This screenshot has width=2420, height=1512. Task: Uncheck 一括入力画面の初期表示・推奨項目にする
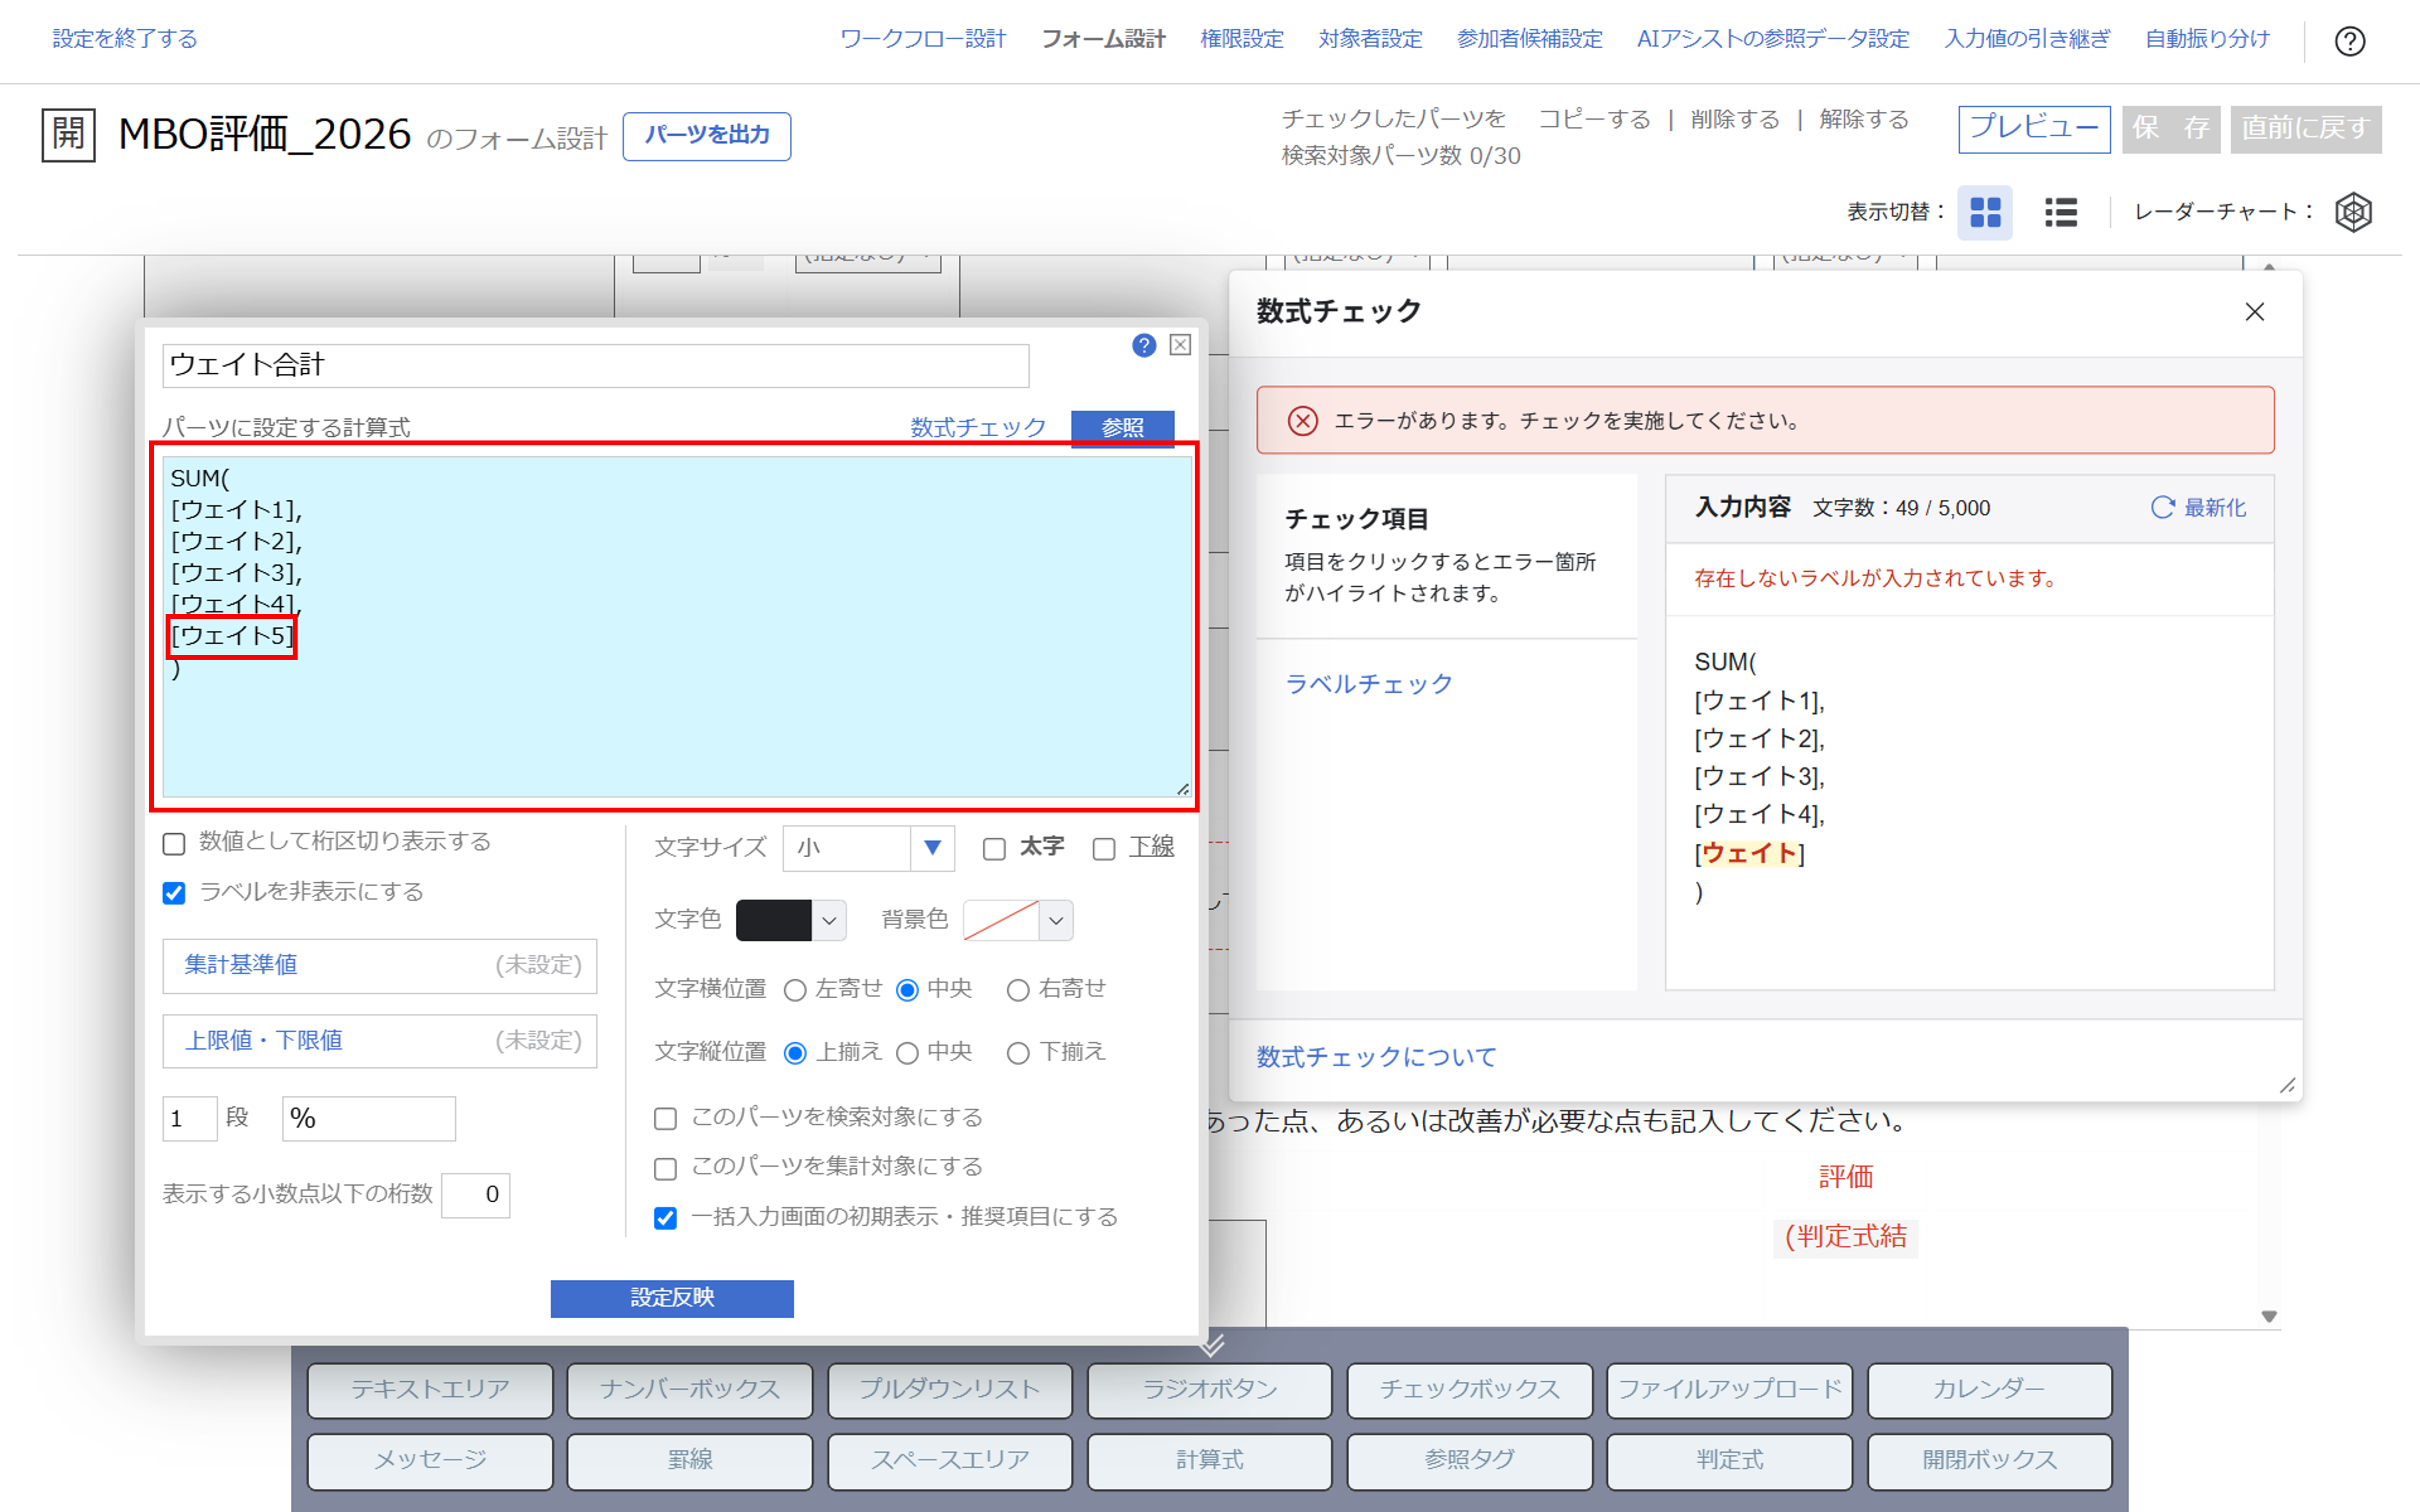point(665,1218)
